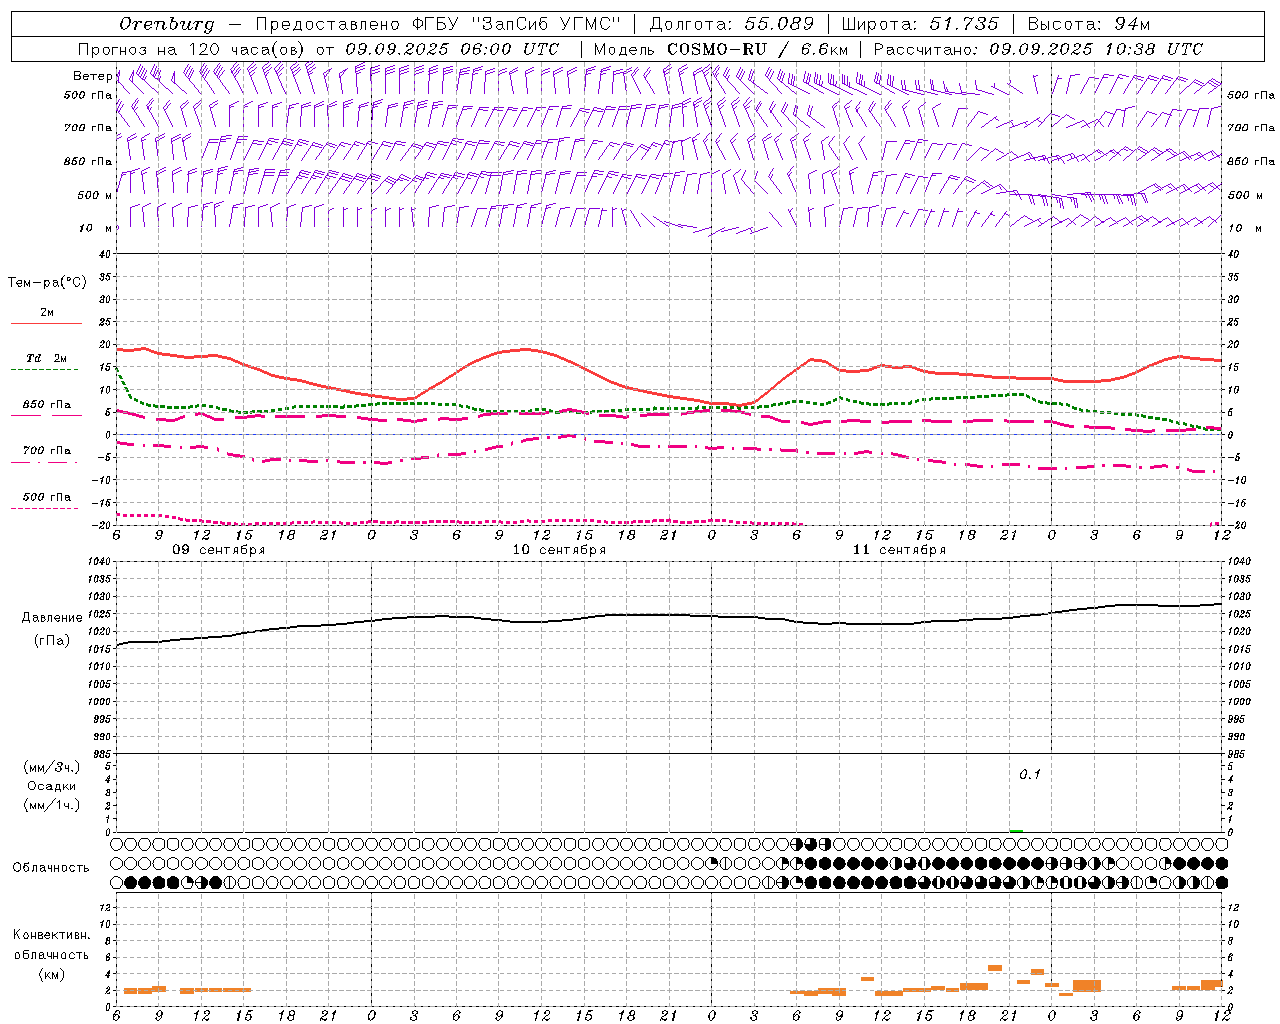Click the Долгота: 55.089 value

click(x=732, y=24)
